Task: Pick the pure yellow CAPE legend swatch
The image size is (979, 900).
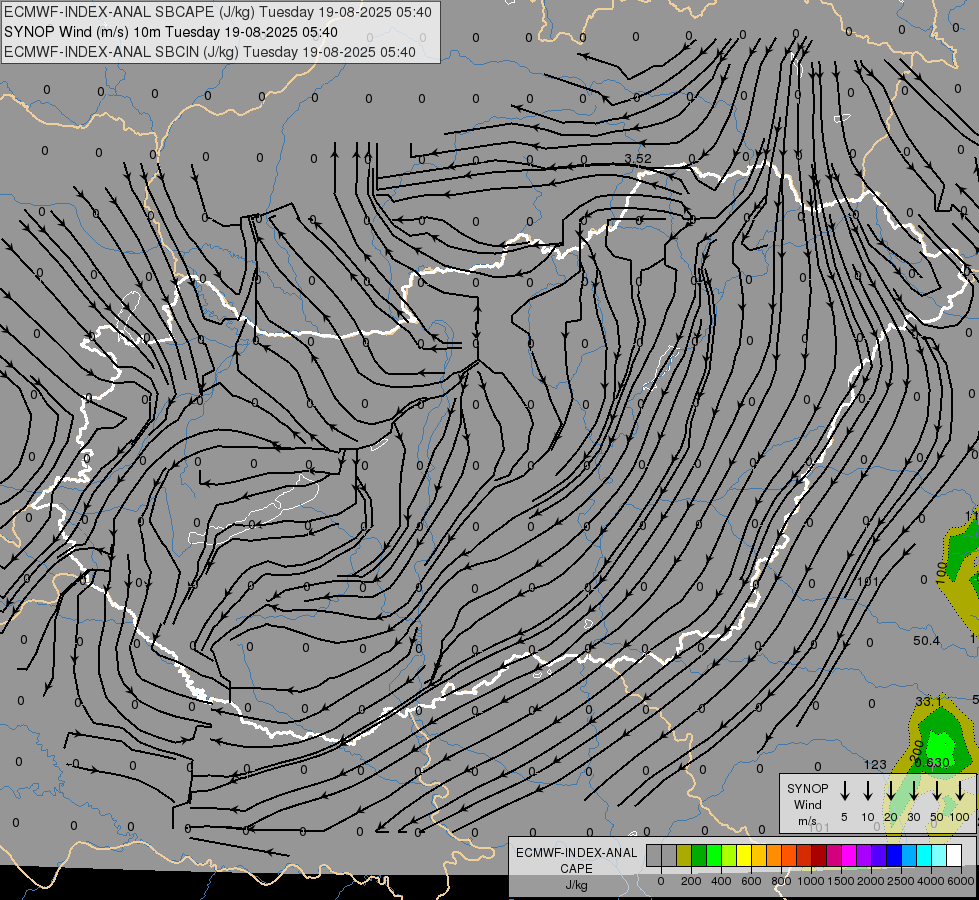Action: tap(744, 855)
